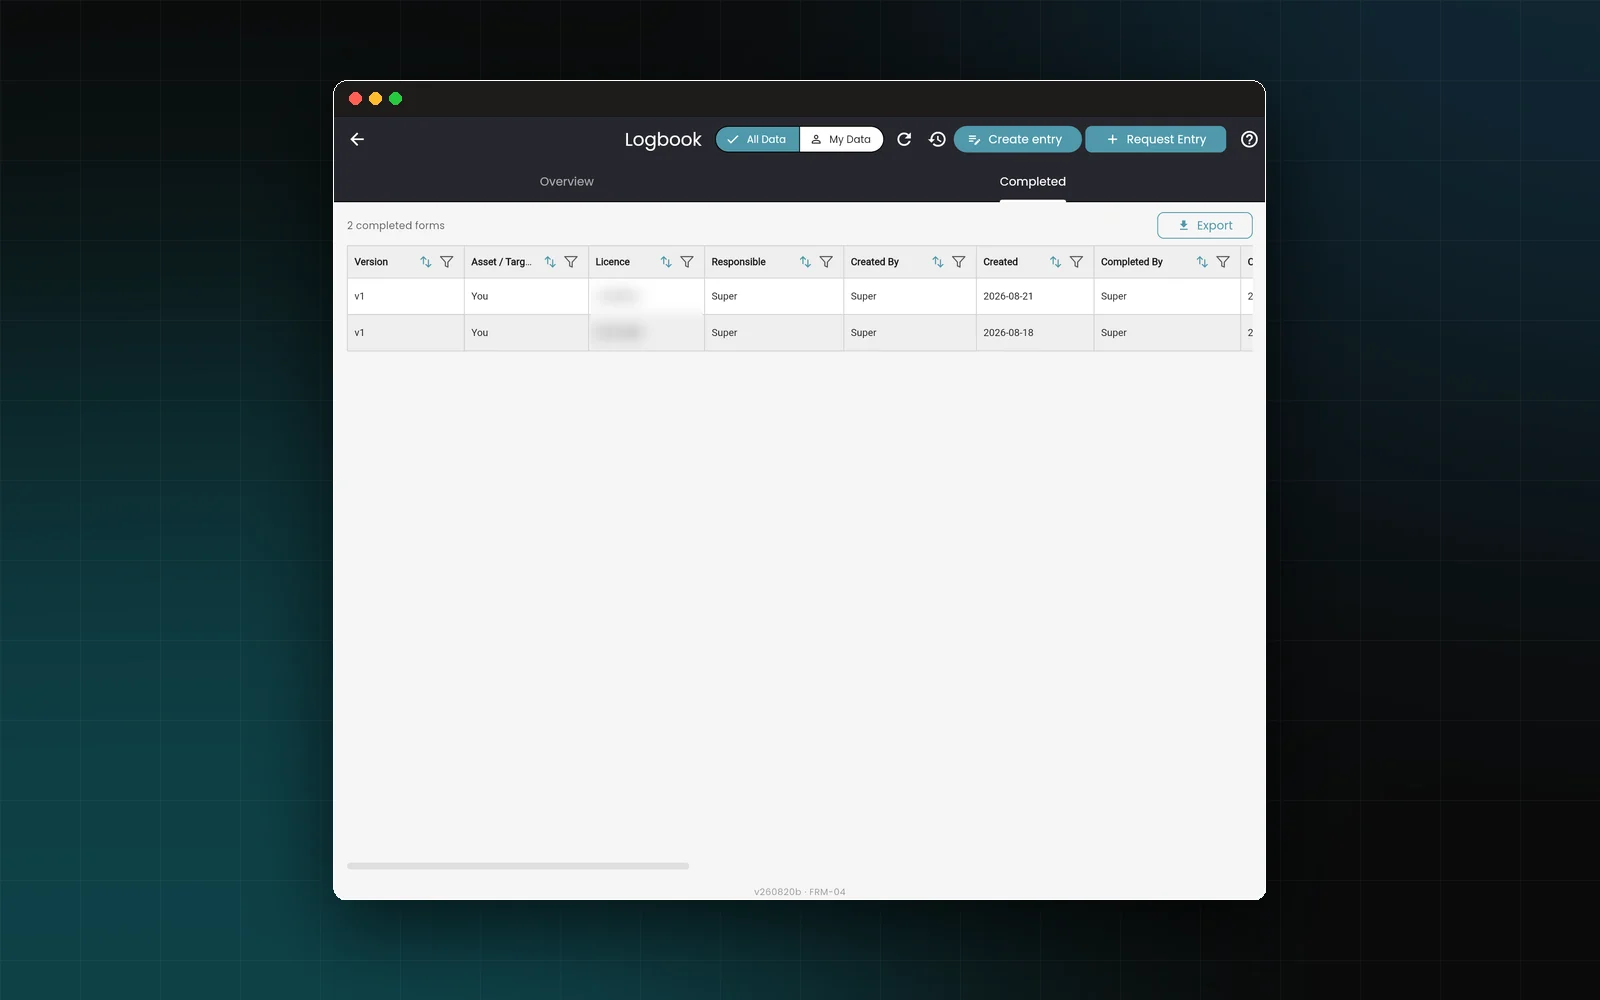This screenshot has width=1600, height=1000.
Task: Sort the Created date column
Action: (x=1055, y=262)
